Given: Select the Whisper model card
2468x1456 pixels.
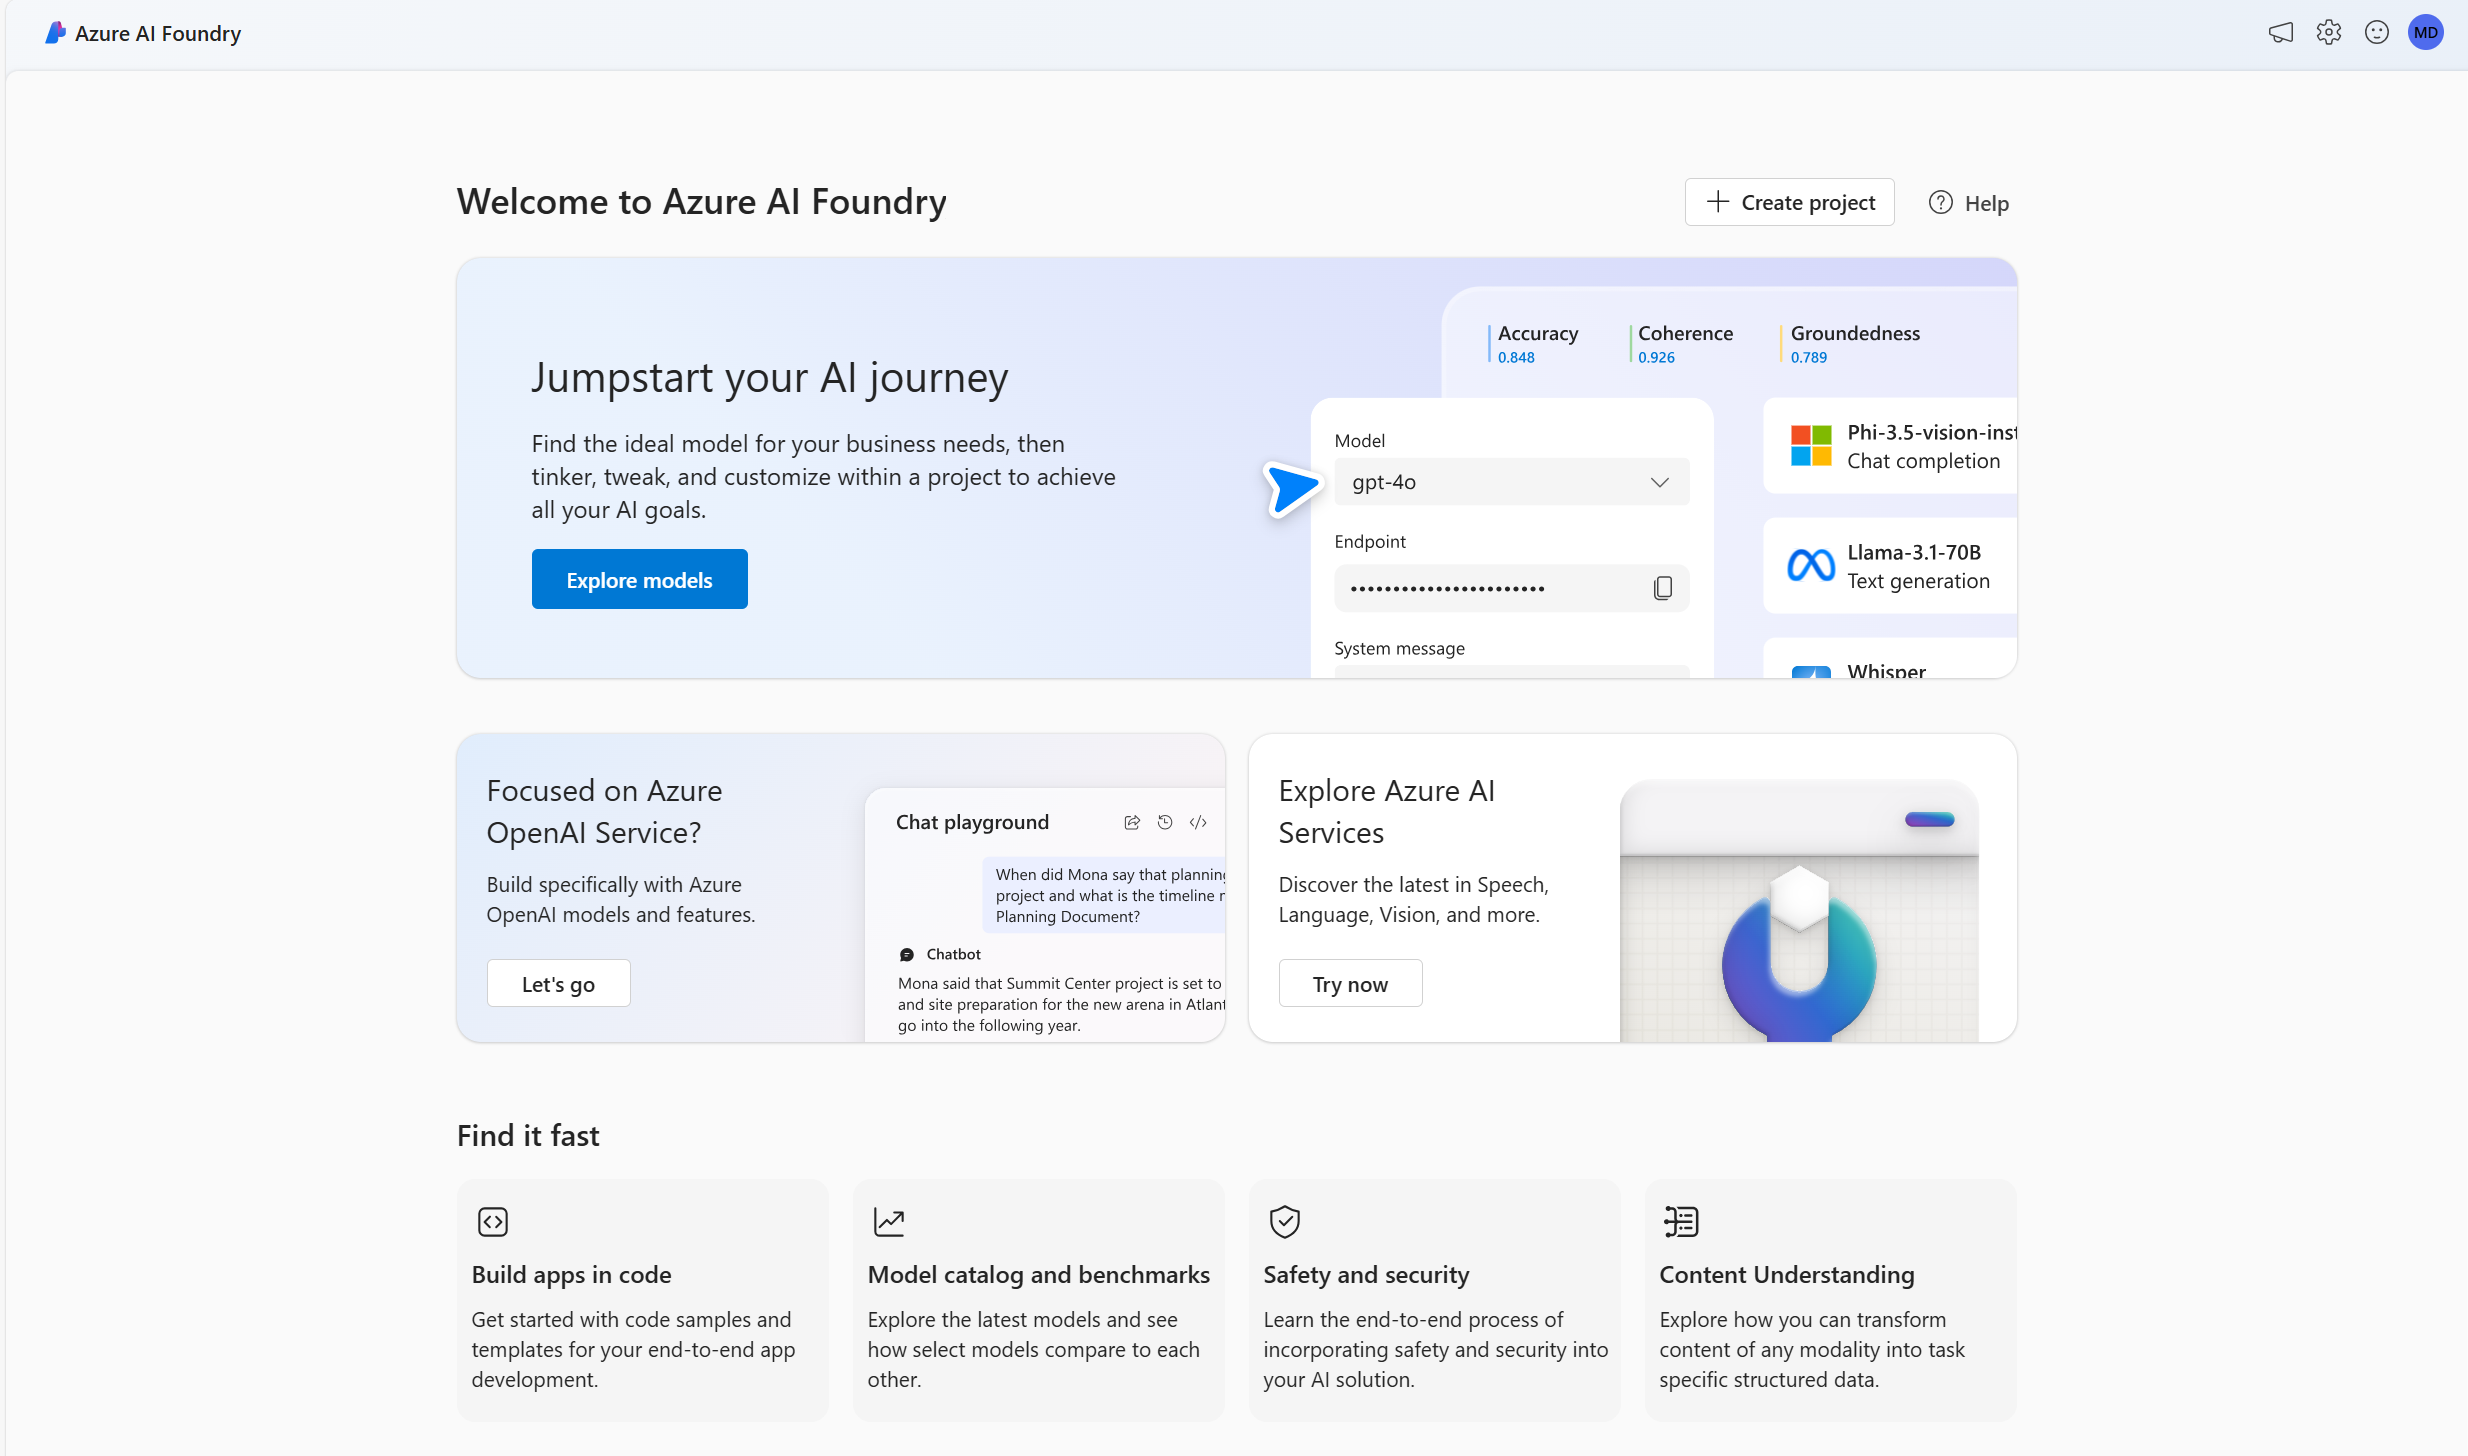Looking at the screenshot, I should click(1890, 658).
